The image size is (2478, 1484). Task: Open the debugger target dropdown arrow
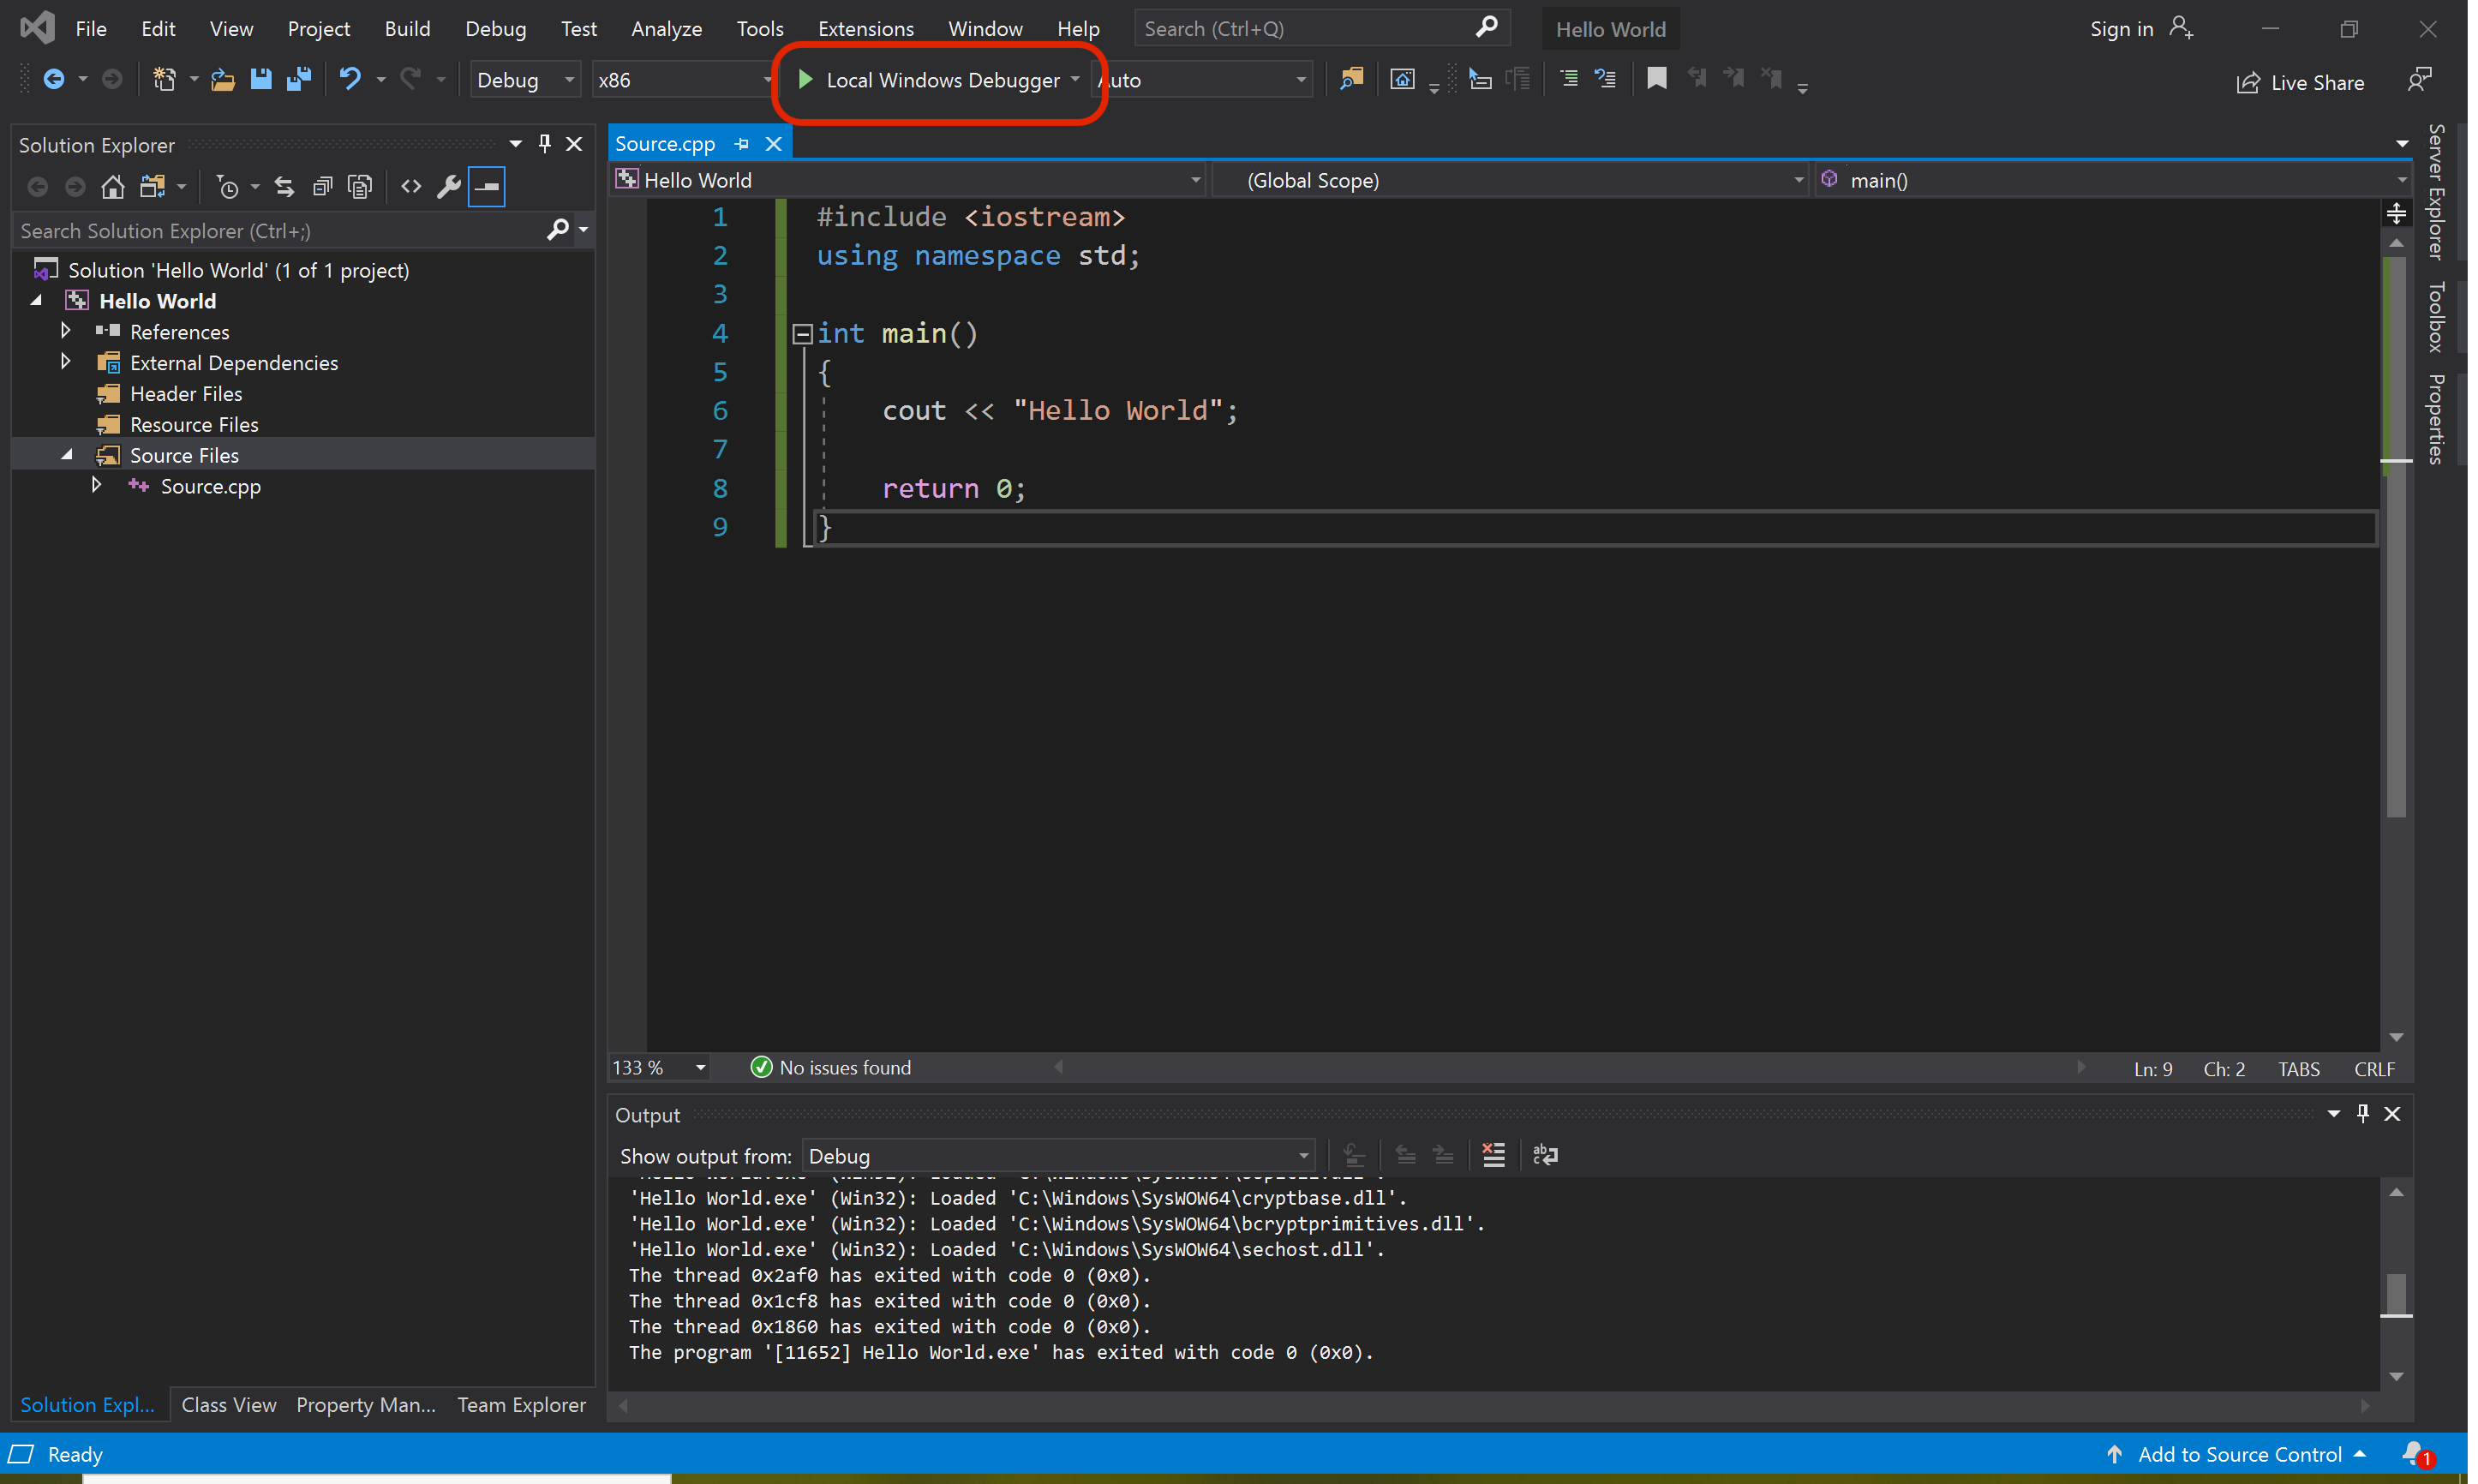[x=1076, y=79]
